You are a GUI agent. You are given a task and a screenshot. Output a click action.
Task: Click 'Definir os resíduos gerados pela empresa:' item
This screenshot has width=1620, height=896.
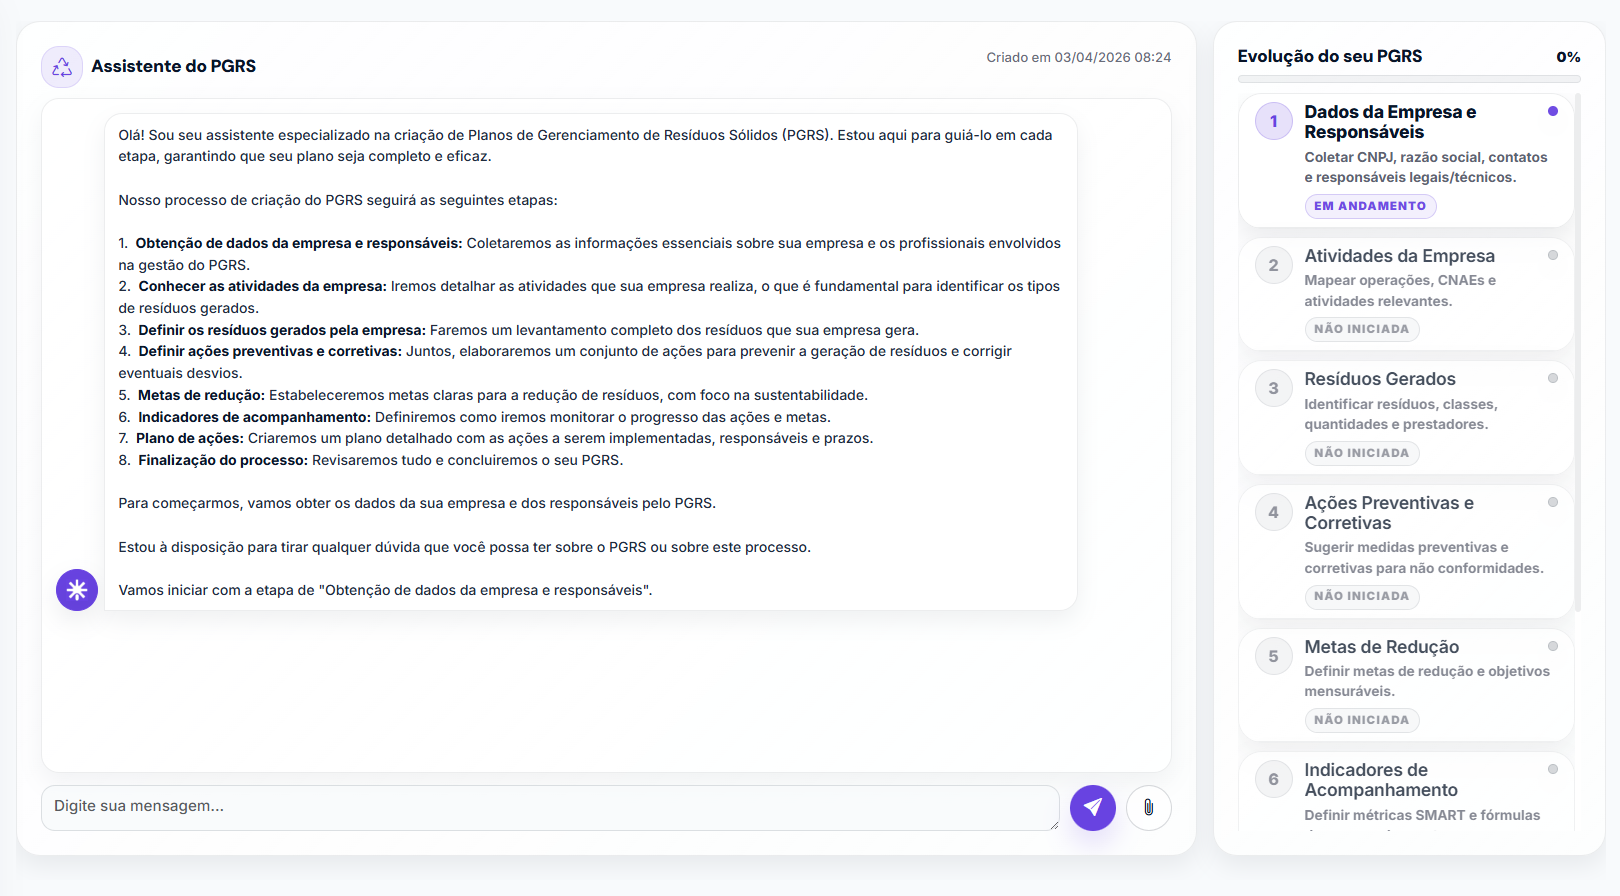(x=282, y=330)
